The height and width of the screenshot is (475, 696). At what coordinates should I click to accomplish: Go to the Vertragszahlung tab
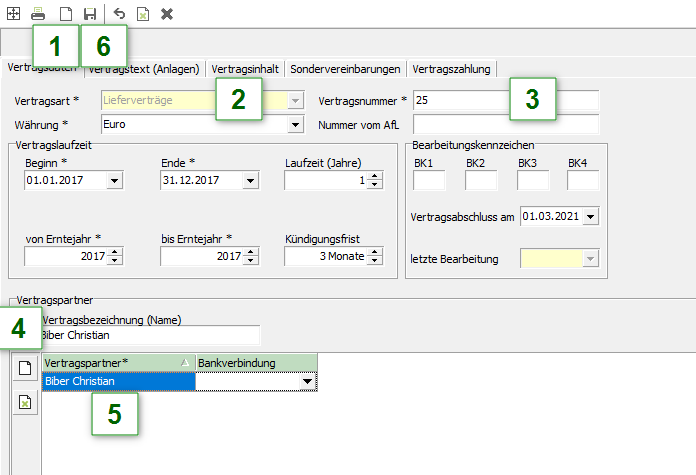tap(452, 69)
